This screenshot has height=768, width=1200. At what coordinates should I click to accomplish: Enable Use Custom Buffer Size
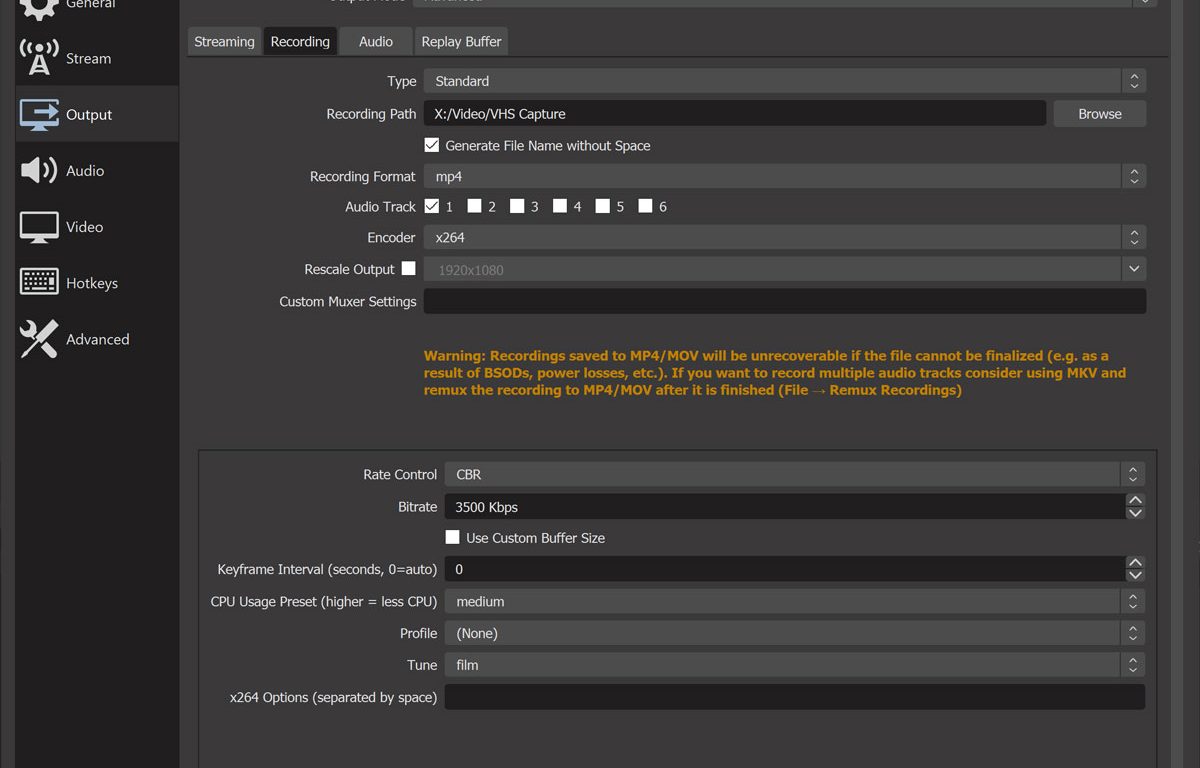(453, 537)
